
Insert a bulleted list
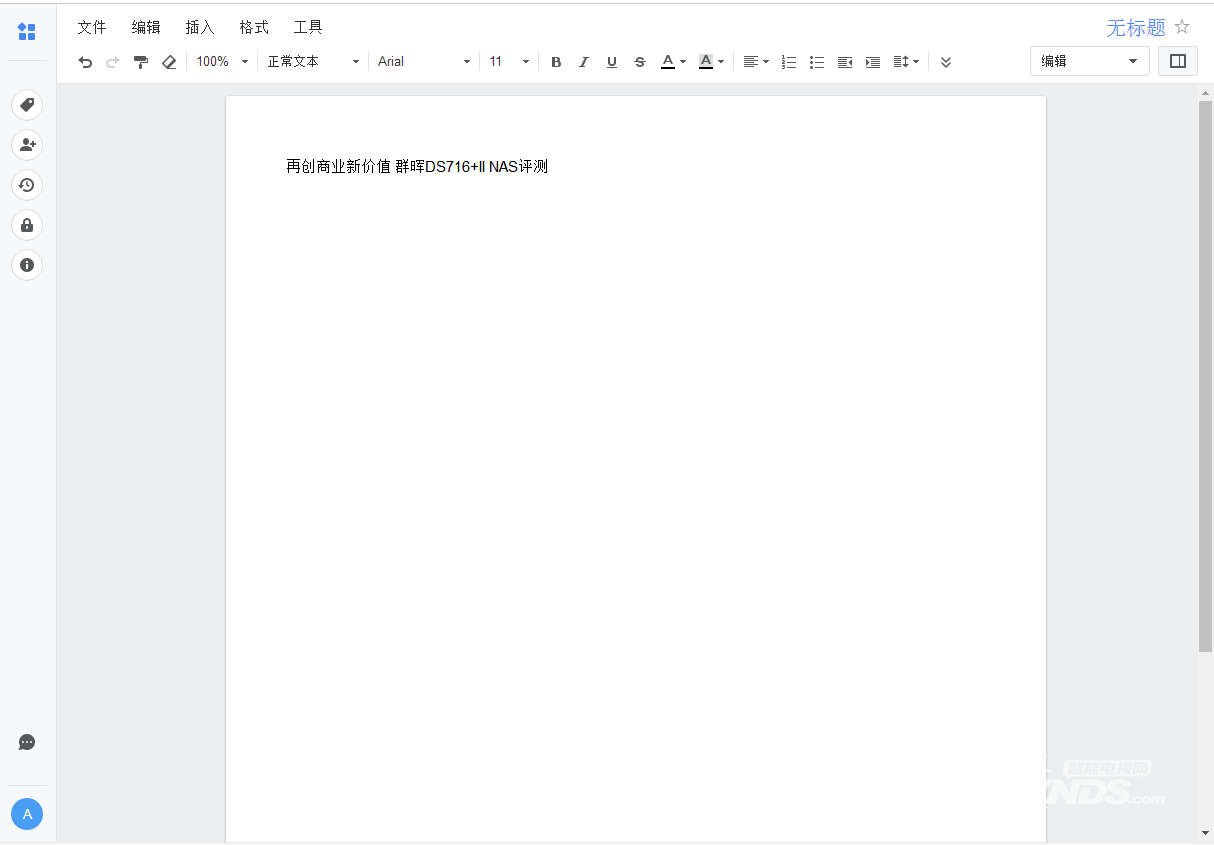(x=817, y=62)
